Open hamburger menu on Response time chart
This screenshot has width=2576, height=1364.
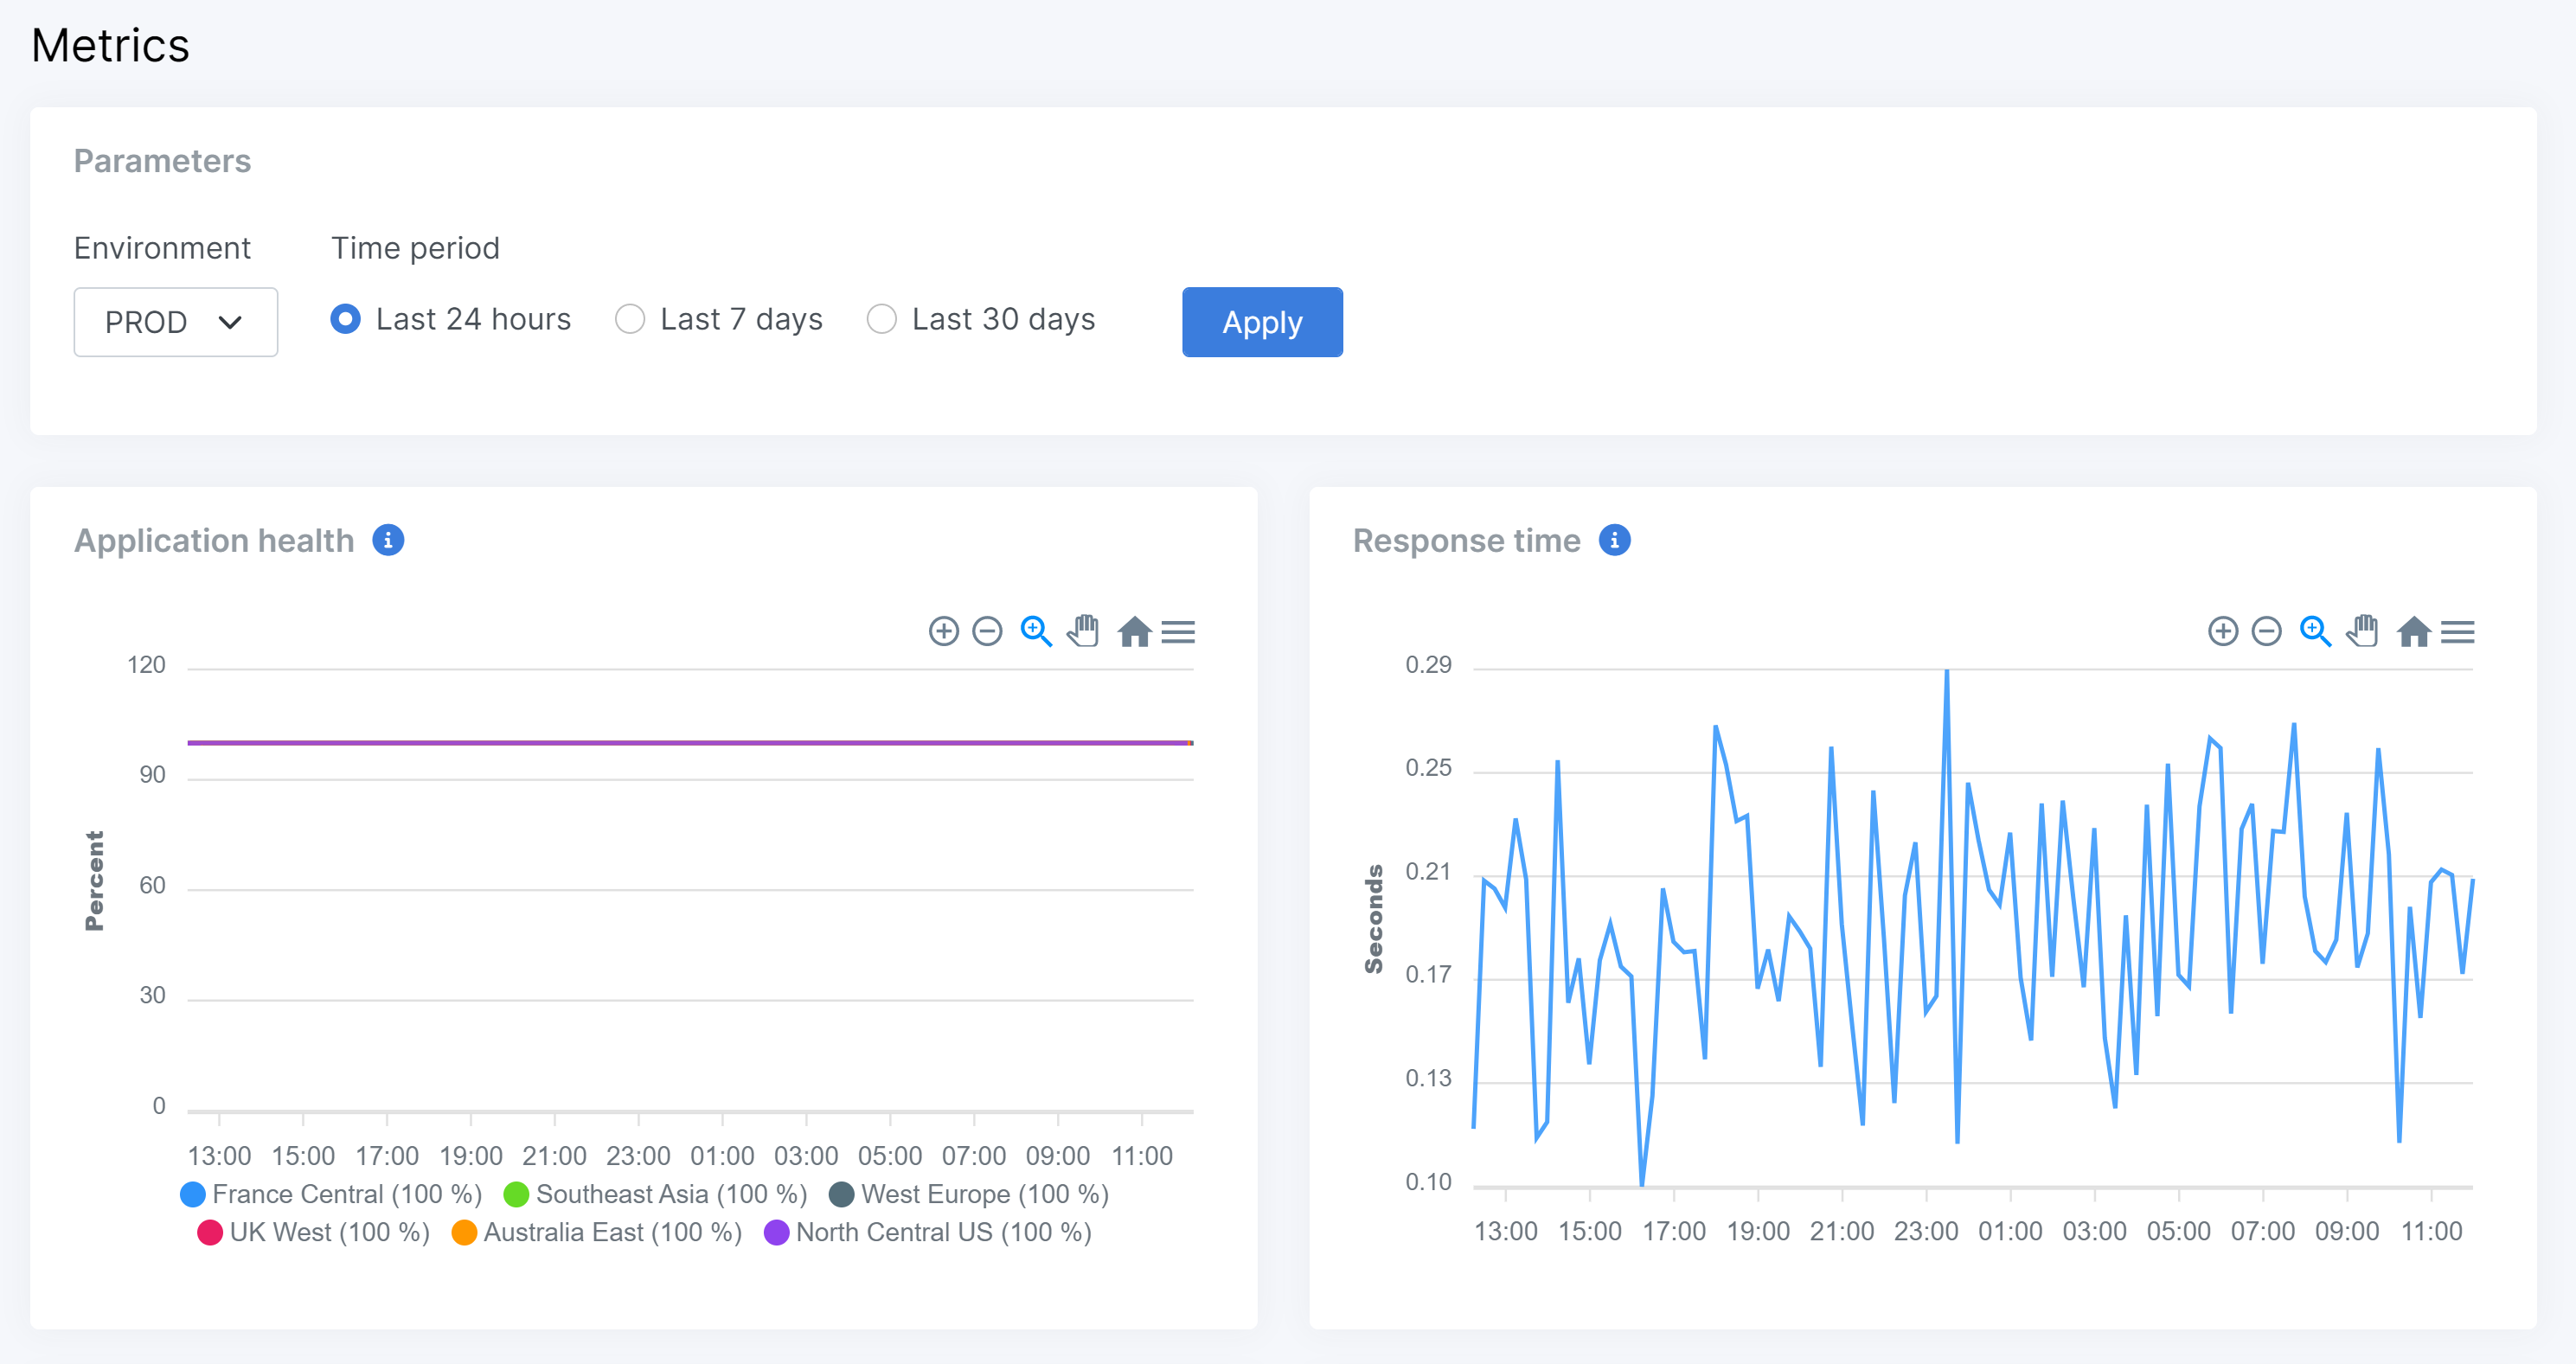(2457, 632)
